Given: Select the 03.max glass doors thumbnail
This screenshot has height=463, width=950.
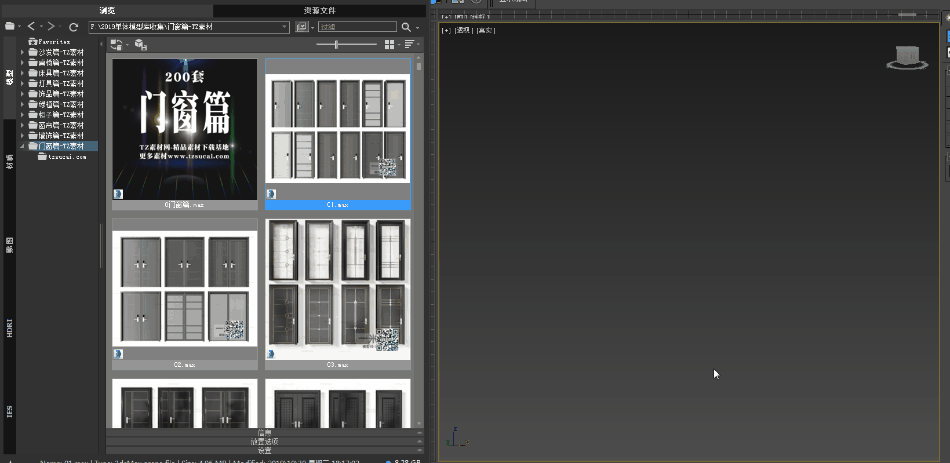Looking at the screenshot, I should point(337,289).
